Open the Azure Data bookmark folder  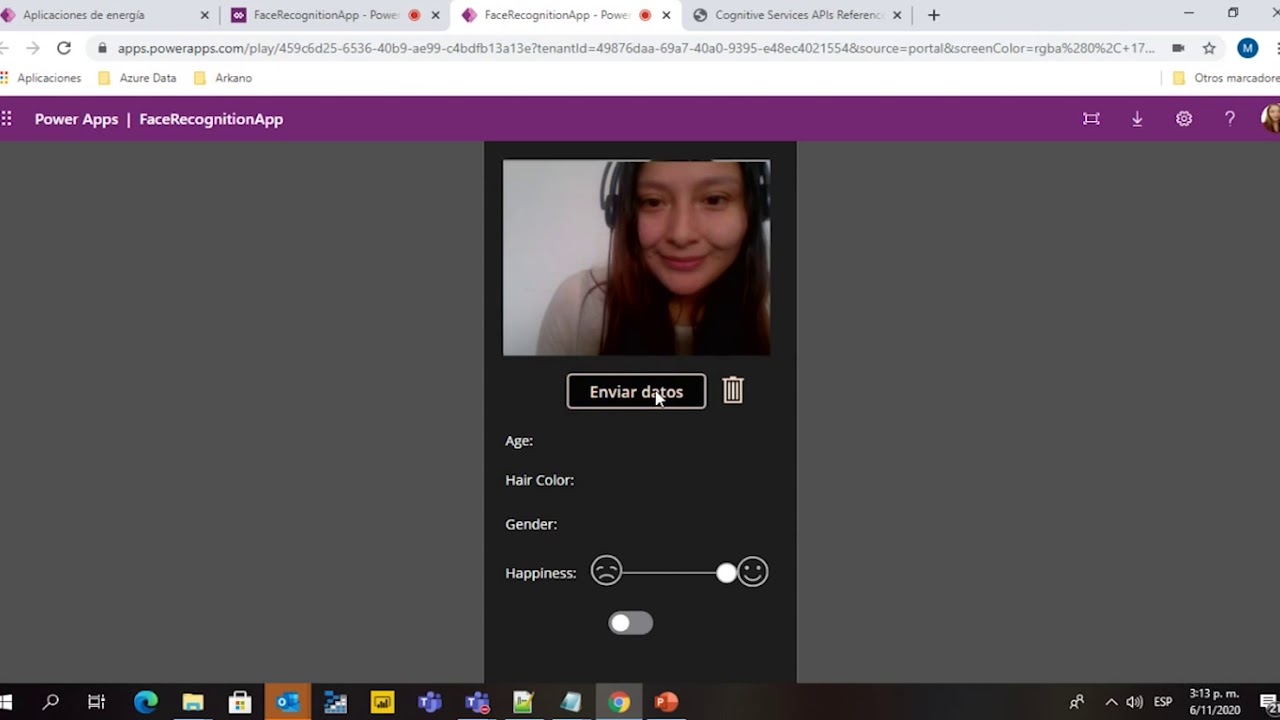[138, 78]
